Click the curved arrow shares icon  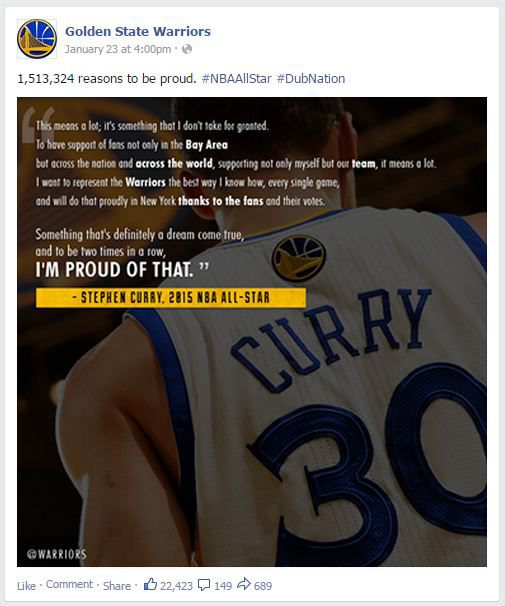tap(244, 584)
